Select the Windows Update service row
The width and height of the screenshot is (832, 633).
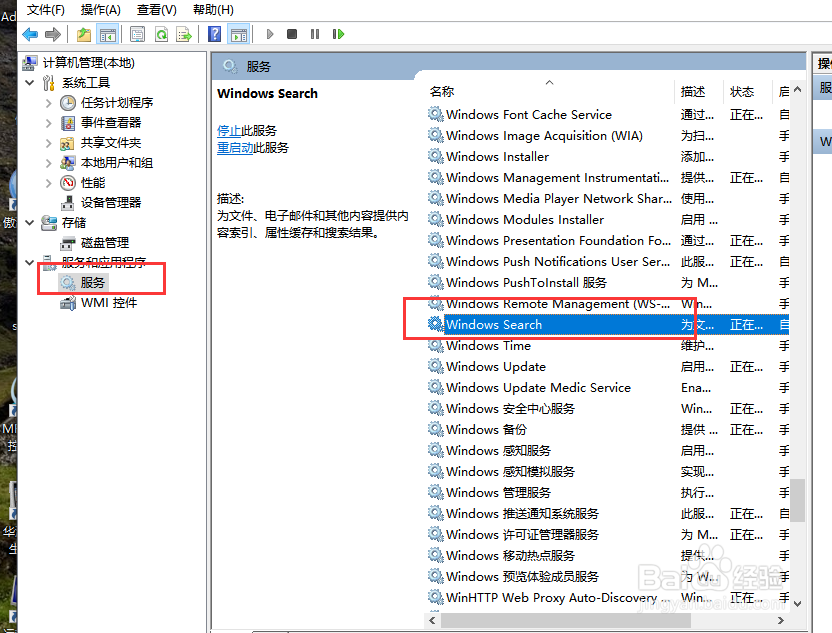pyautogui.click(x=608, y=367)
